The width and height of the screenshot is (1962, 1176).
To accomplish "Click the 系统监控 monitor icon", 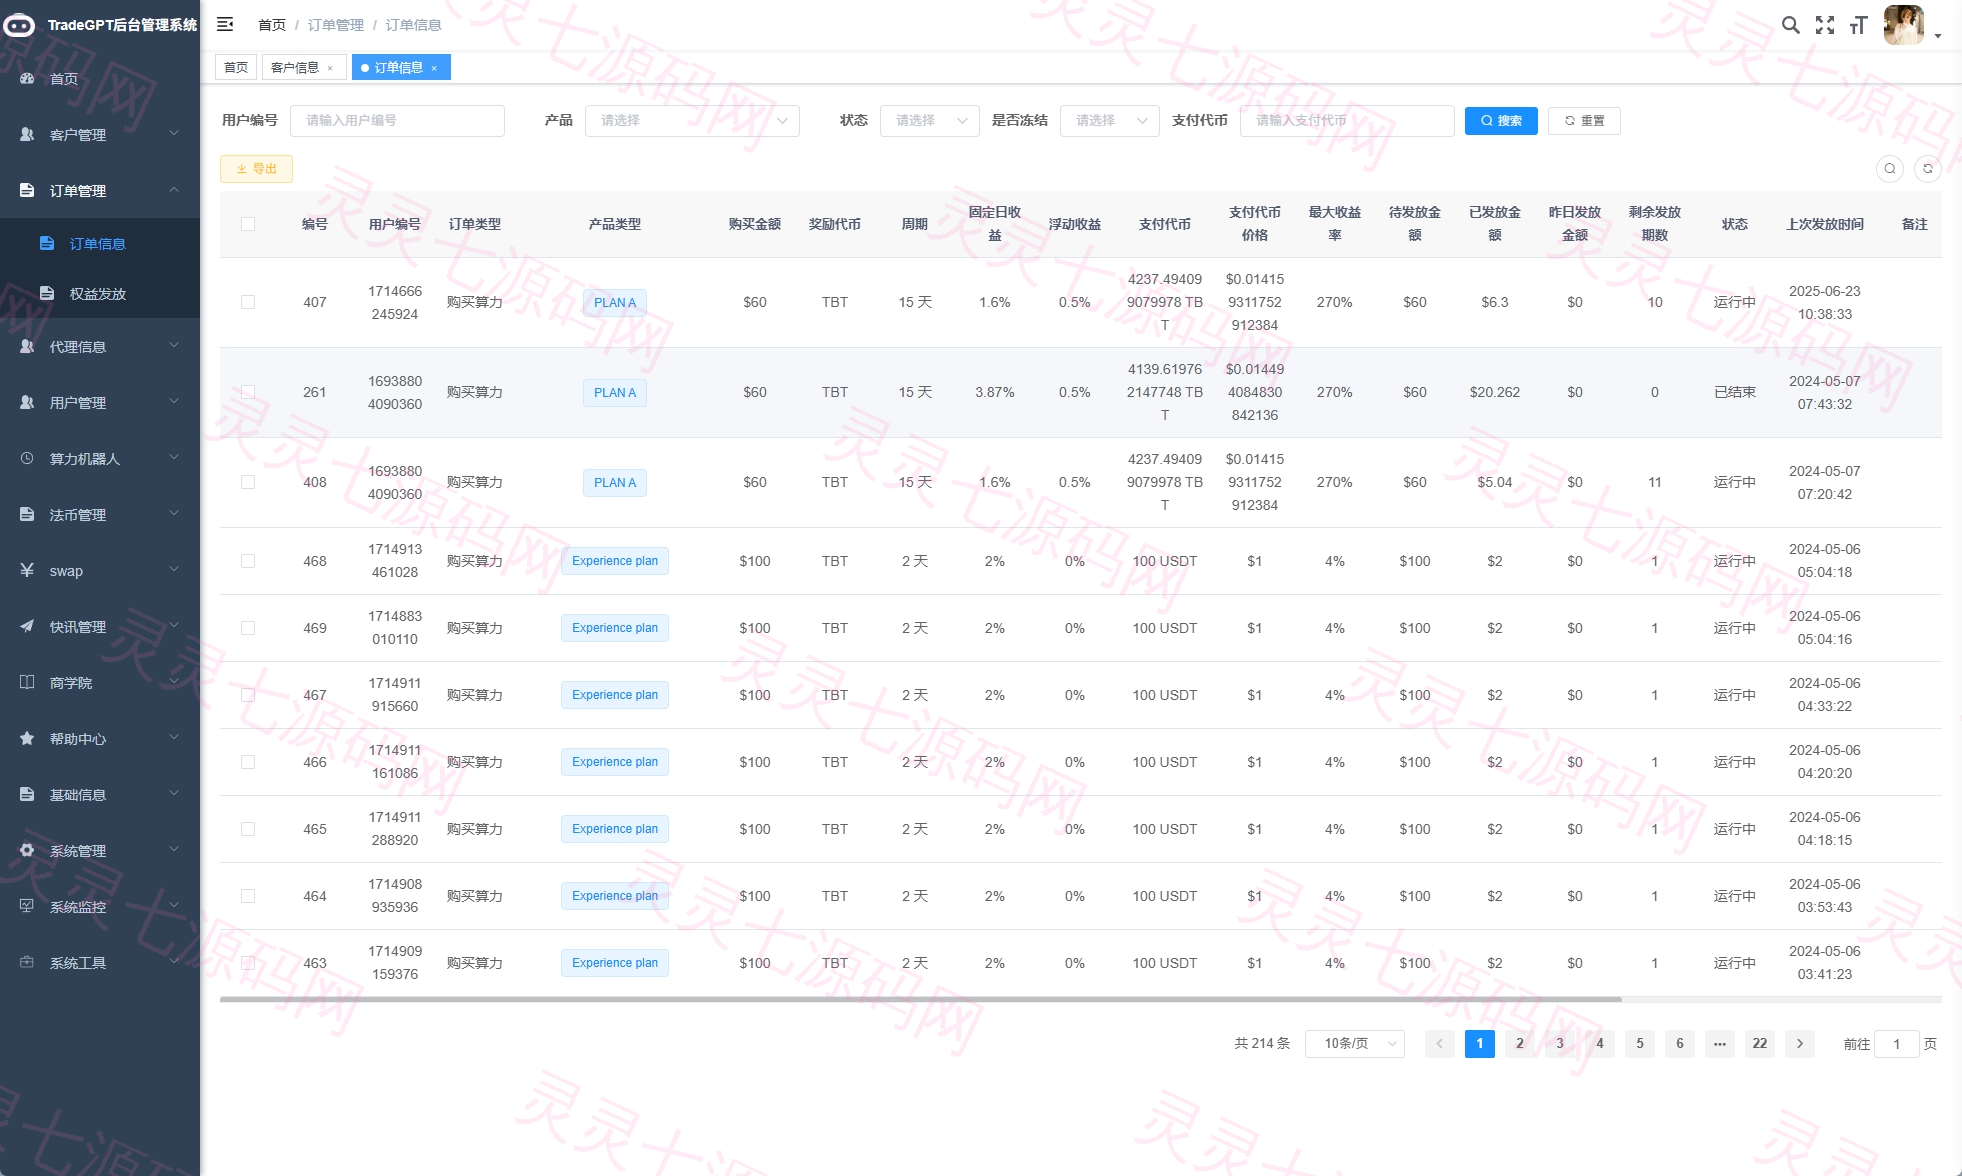I will [27, 906].
